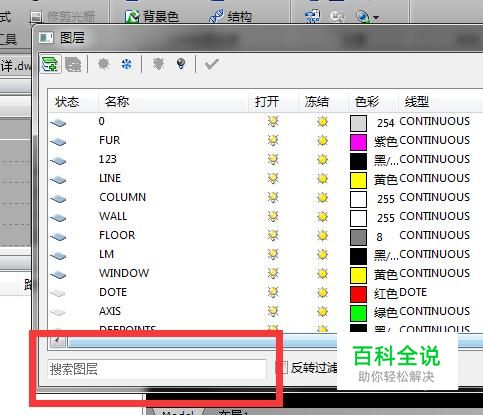Toggle on/off bulb for layer 0
483x415 pixels.
coord(273,121)
